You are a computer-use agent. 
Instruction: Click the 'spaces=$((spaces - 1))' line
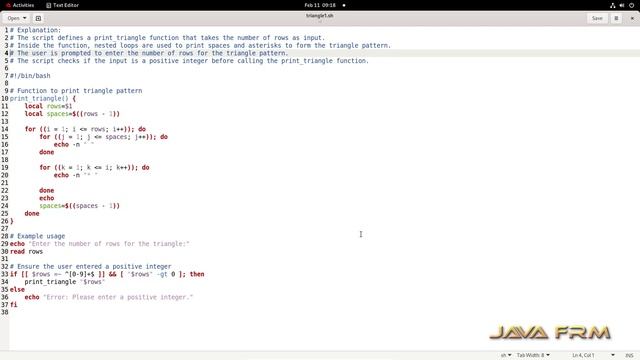(80, 206)
